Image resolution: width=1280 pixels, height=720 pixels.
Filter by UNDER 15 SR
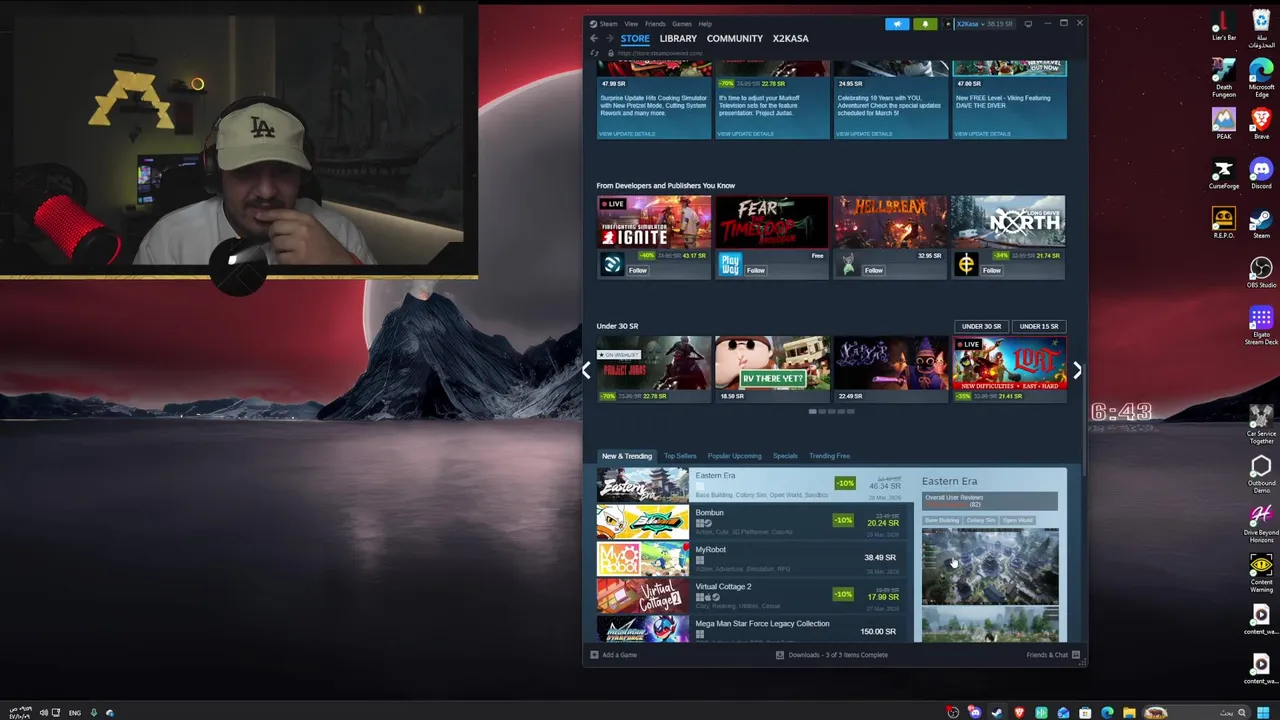(1039, 326)
